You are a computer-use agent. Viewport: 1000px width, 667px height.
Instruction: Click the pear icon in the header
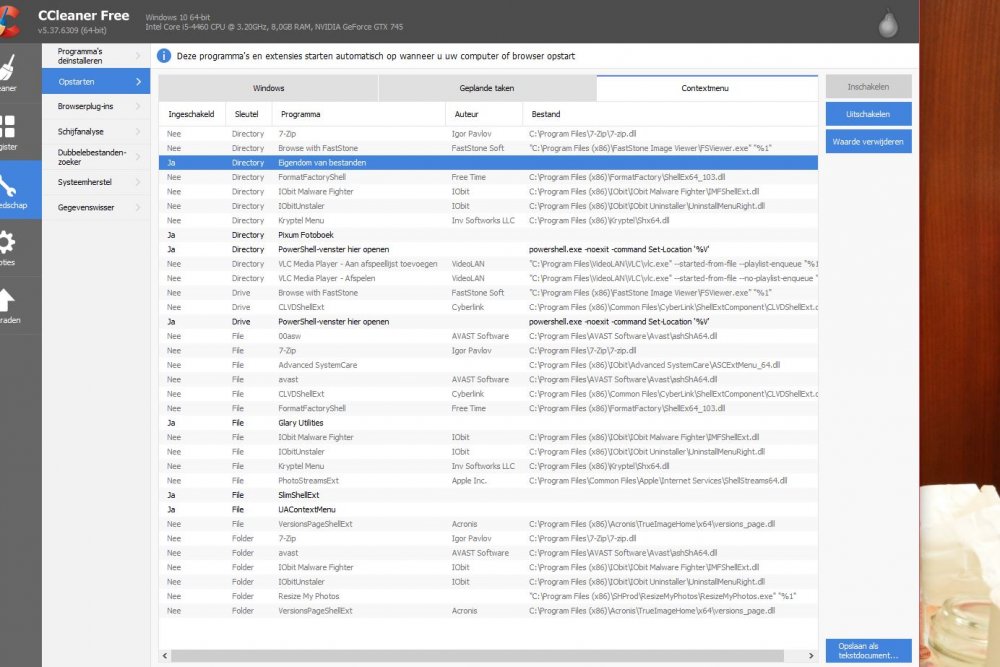pos(886,22)
